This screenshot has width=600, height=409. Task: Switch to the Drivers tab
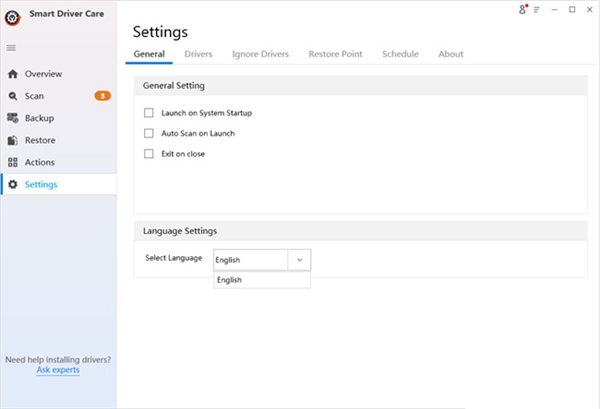[x=198, y=53]
